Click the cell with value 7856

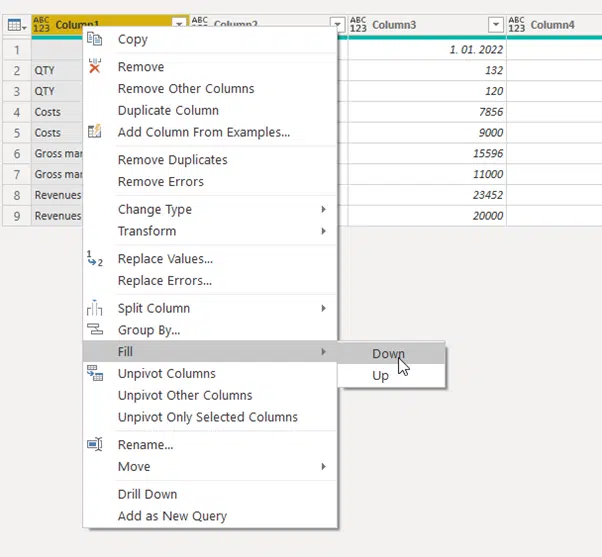427,112
